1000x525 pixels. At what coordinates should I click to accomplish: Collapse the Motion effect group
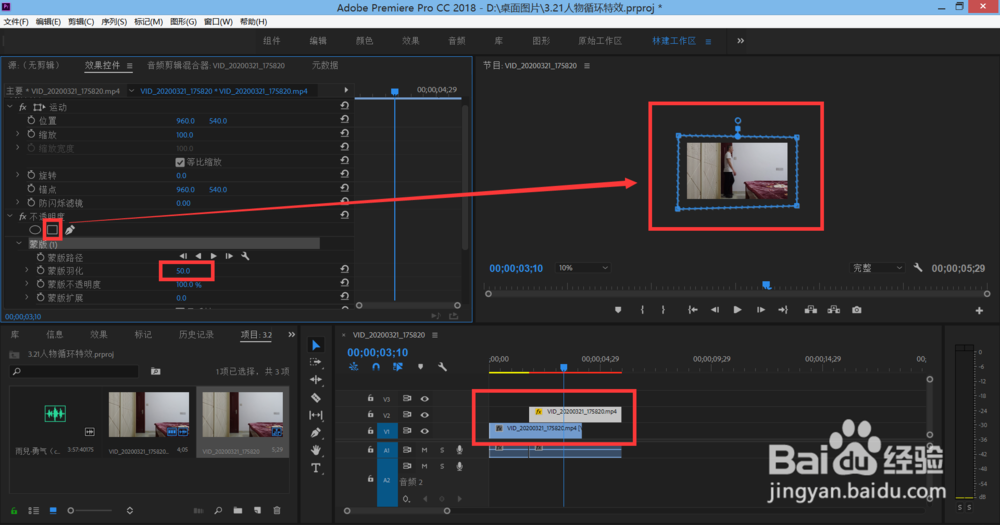tap(10, 107)
